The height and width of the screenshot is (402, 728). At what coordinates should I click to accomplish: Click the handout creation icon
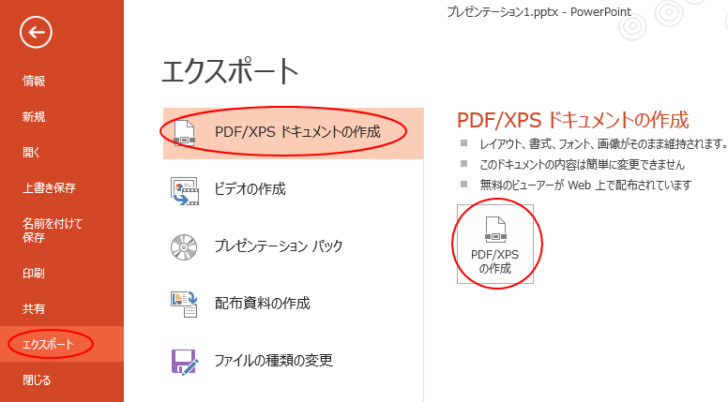(184, 304)
